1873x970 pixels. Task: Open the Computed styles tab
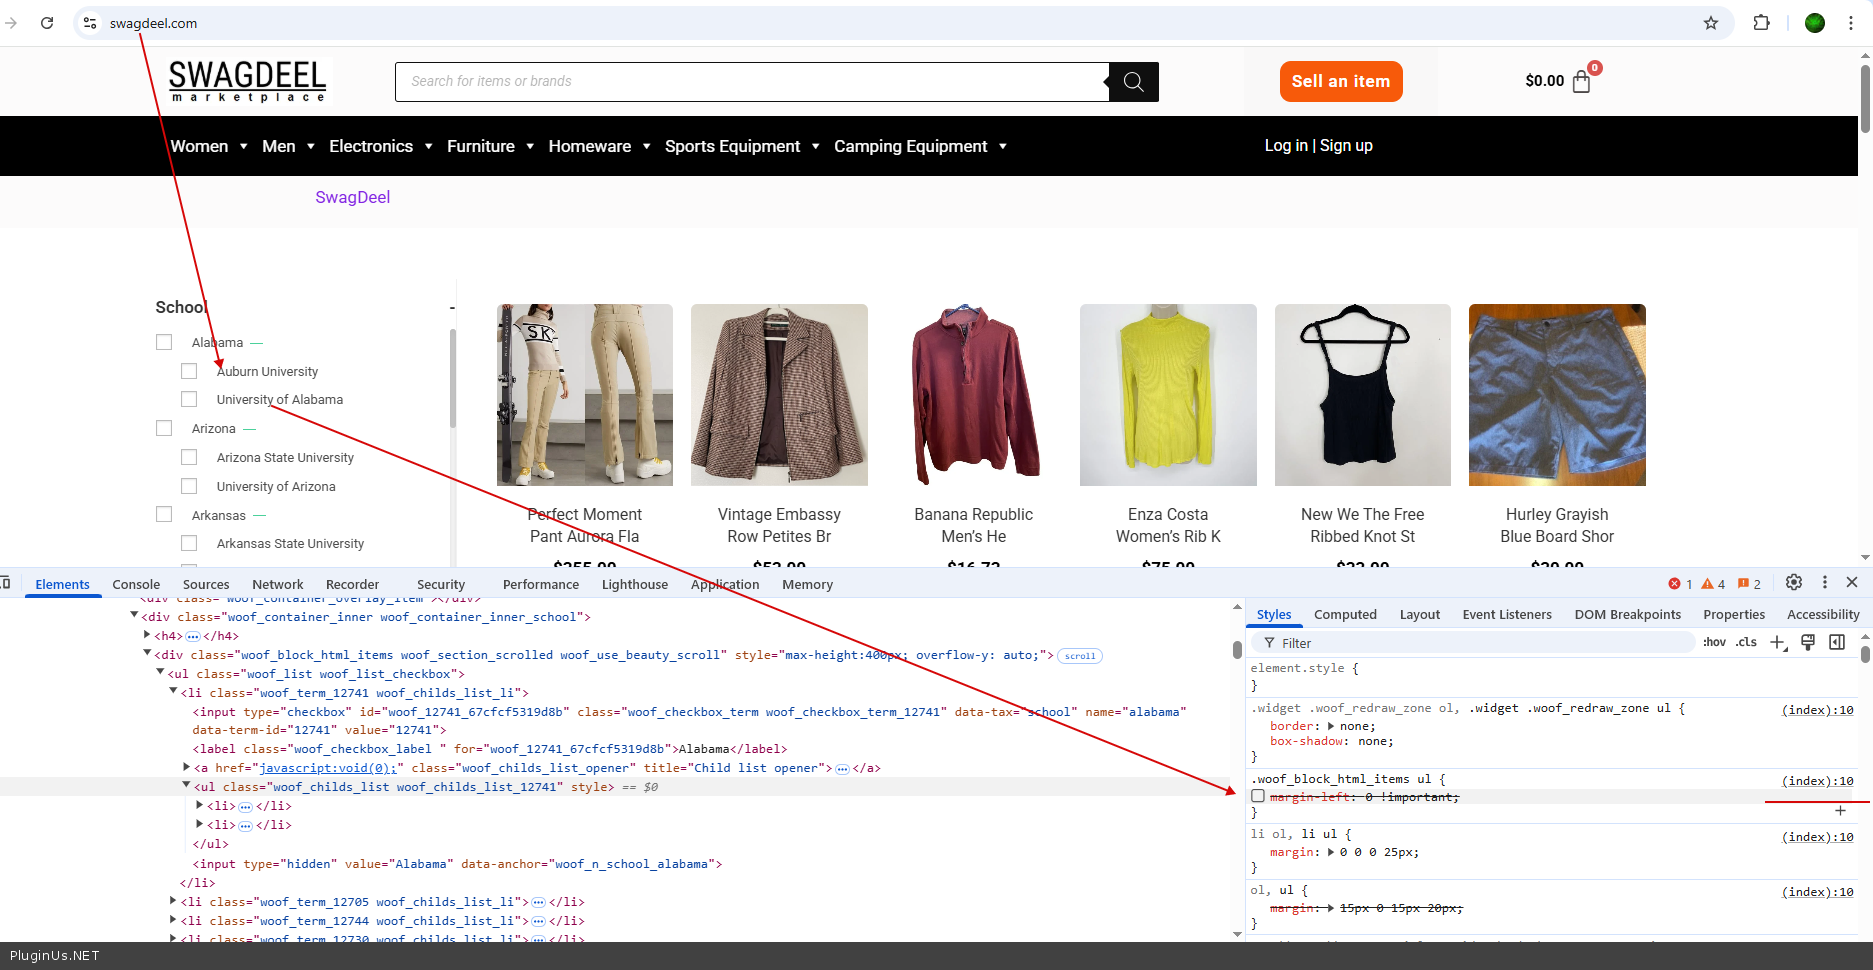pos(1345,615)
